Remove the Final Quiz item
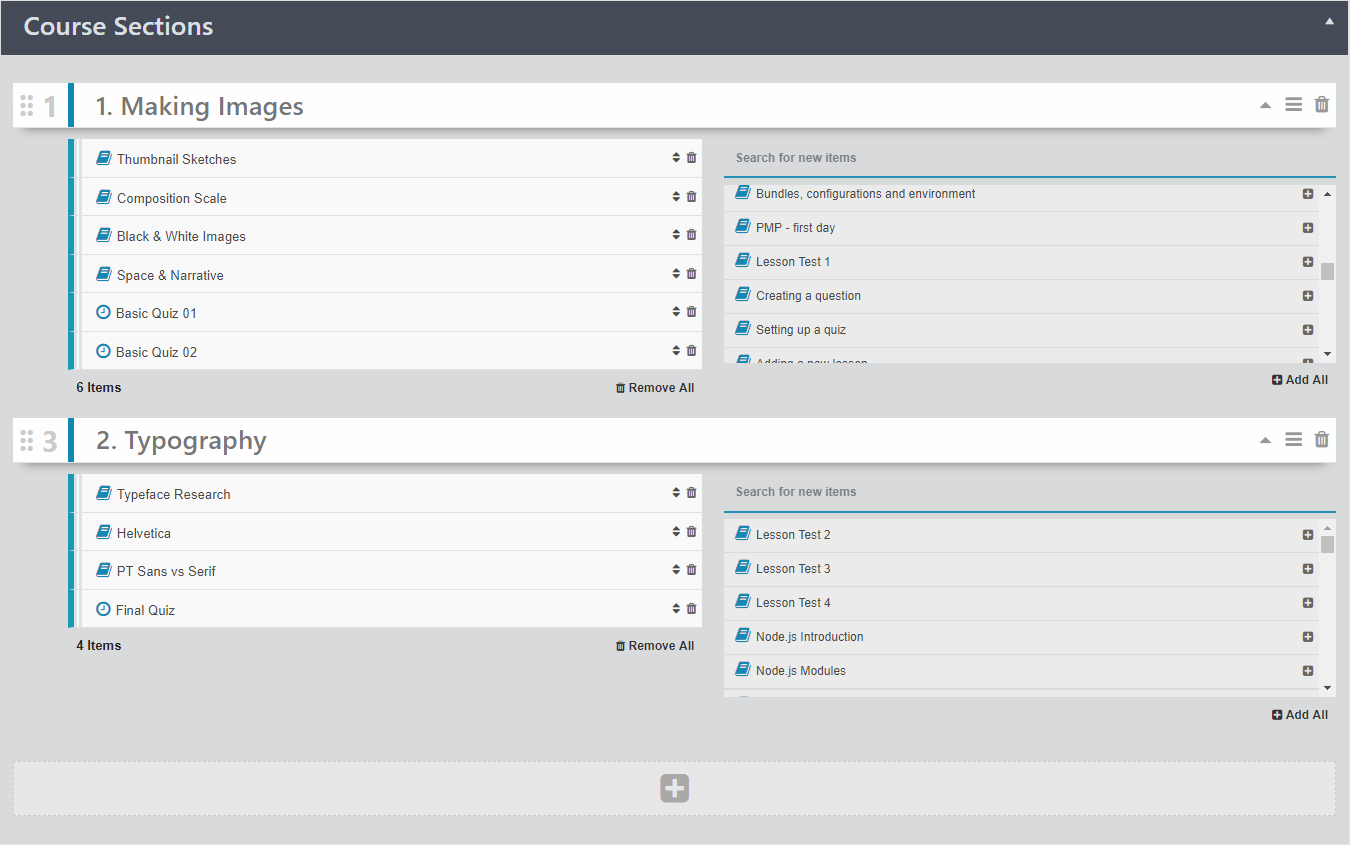This screenshot has width=1350, height=845. point(691,609)
